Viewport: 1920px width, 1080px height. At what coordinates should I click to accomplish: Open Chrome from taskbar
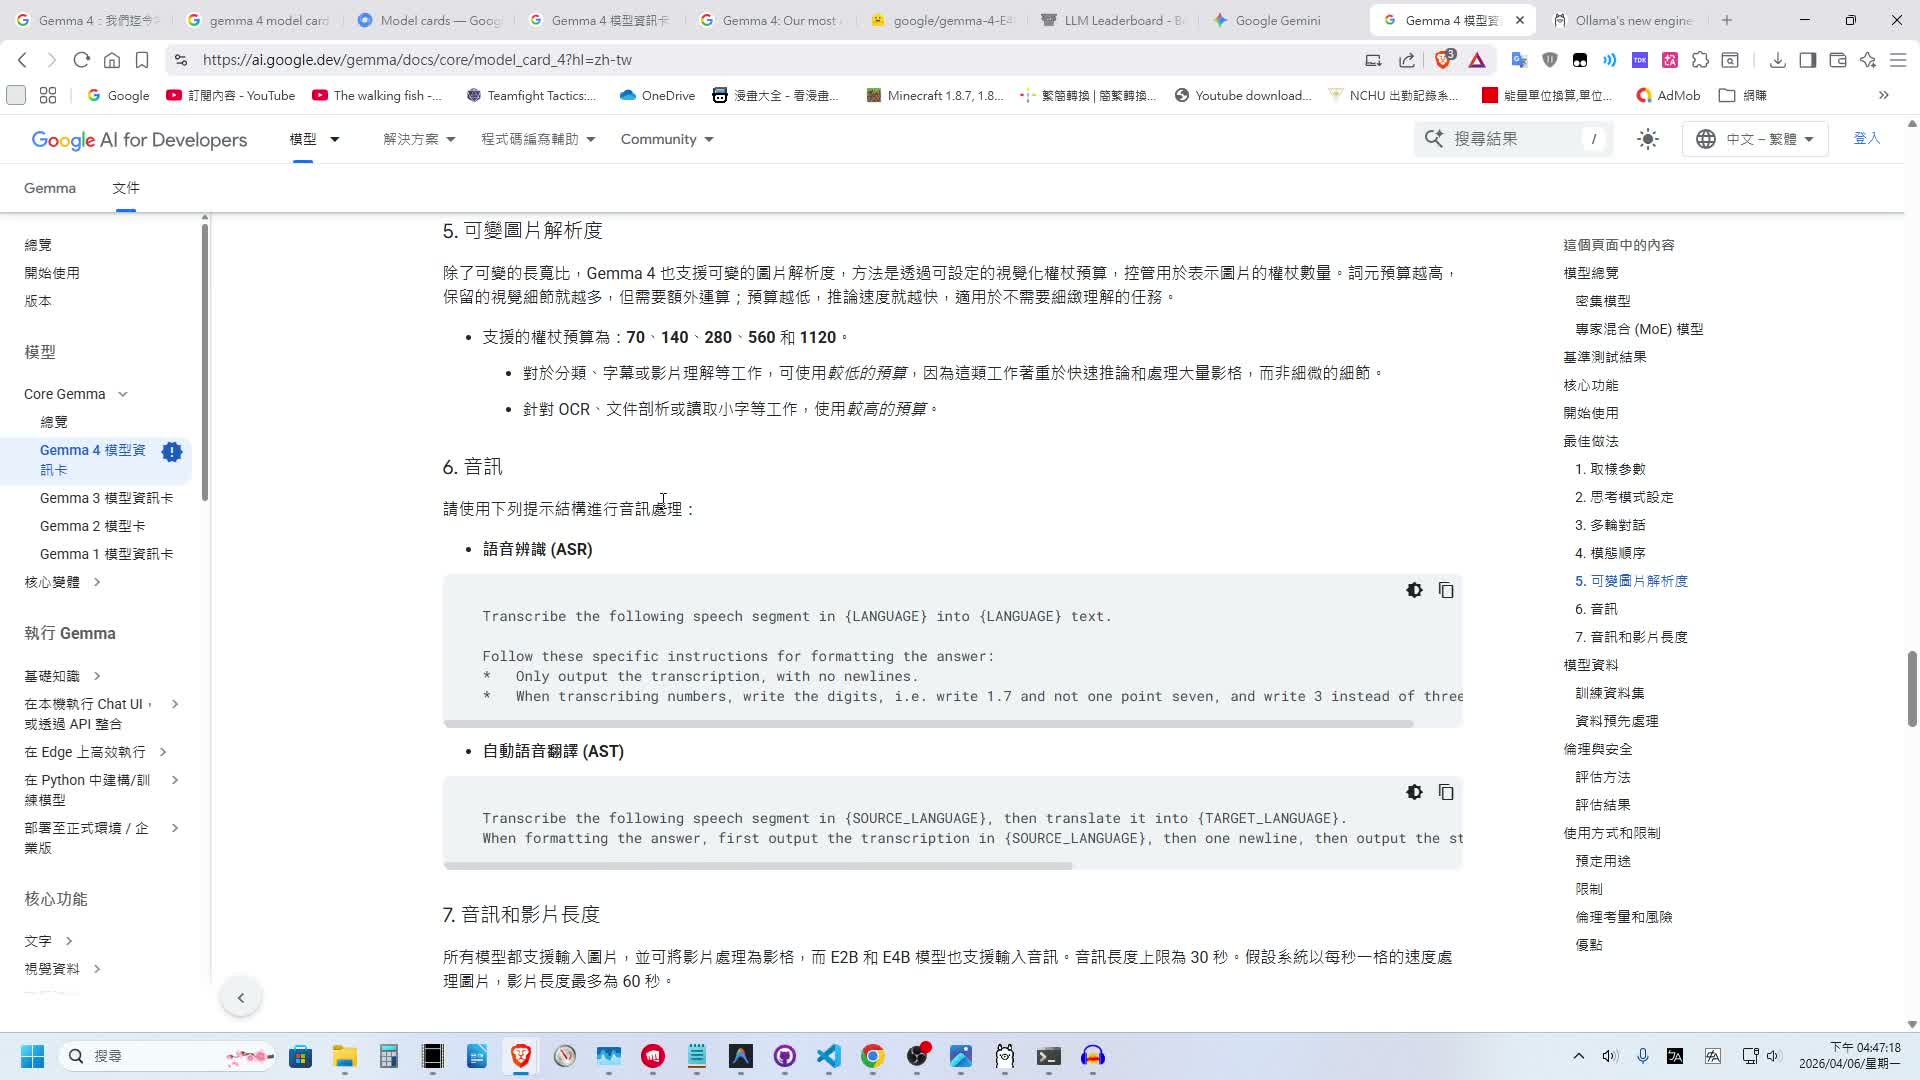[x=872, y=1056]
